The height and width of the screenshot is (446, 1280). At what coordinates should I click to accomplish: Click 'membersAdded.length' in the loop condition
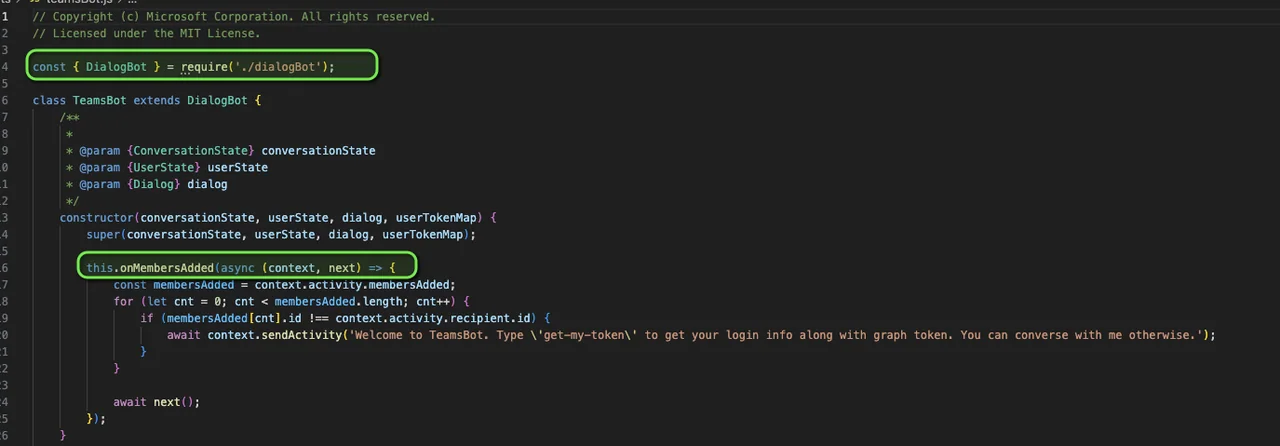pos(338,301)
